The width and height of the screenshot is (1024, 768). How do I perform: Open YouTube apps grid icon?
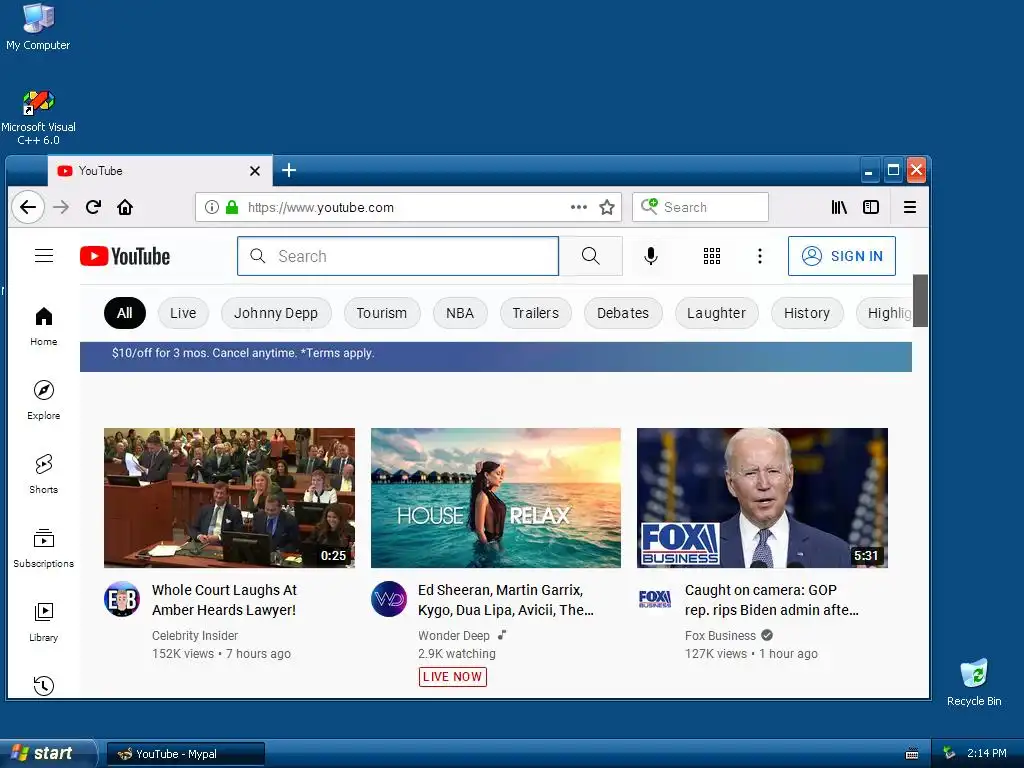click(x=712, y=256)
